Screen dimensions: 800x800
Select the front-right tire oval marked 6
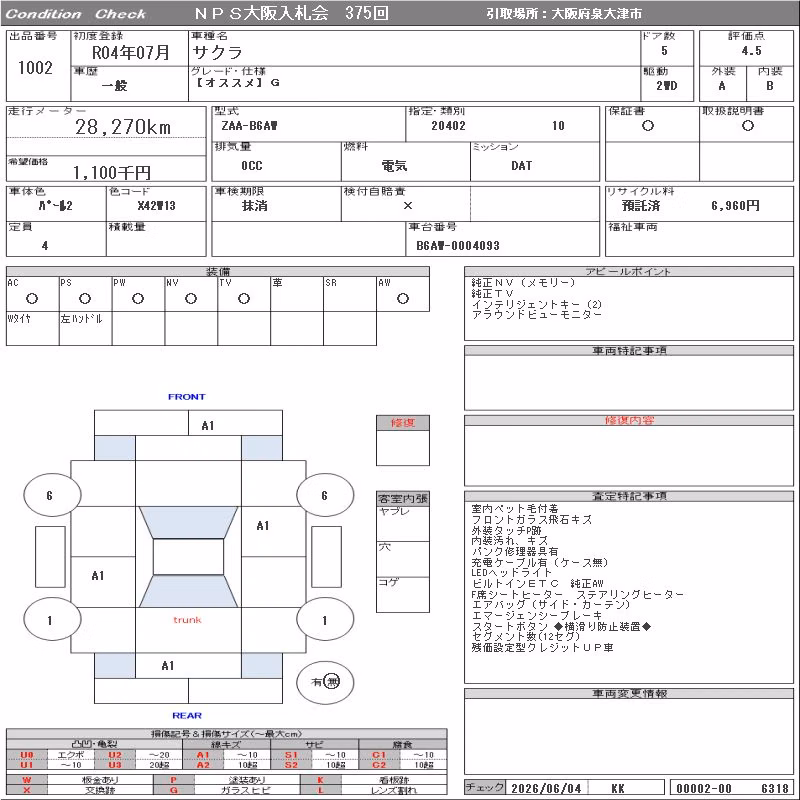[x=325, y=494]
